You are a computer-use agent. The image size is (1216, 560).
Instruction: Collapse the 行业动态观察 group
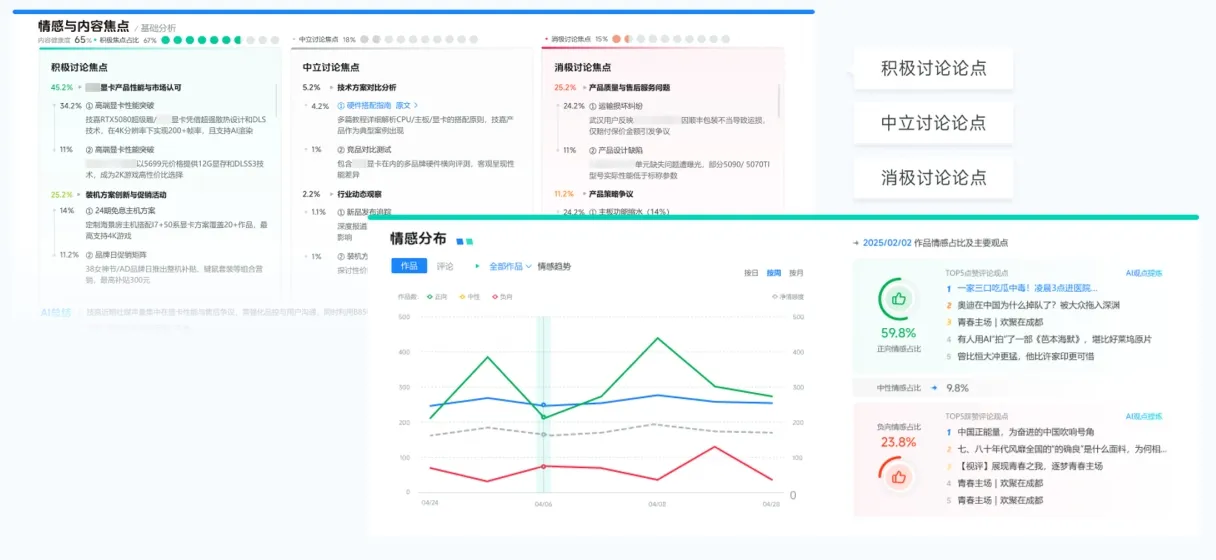331,195
